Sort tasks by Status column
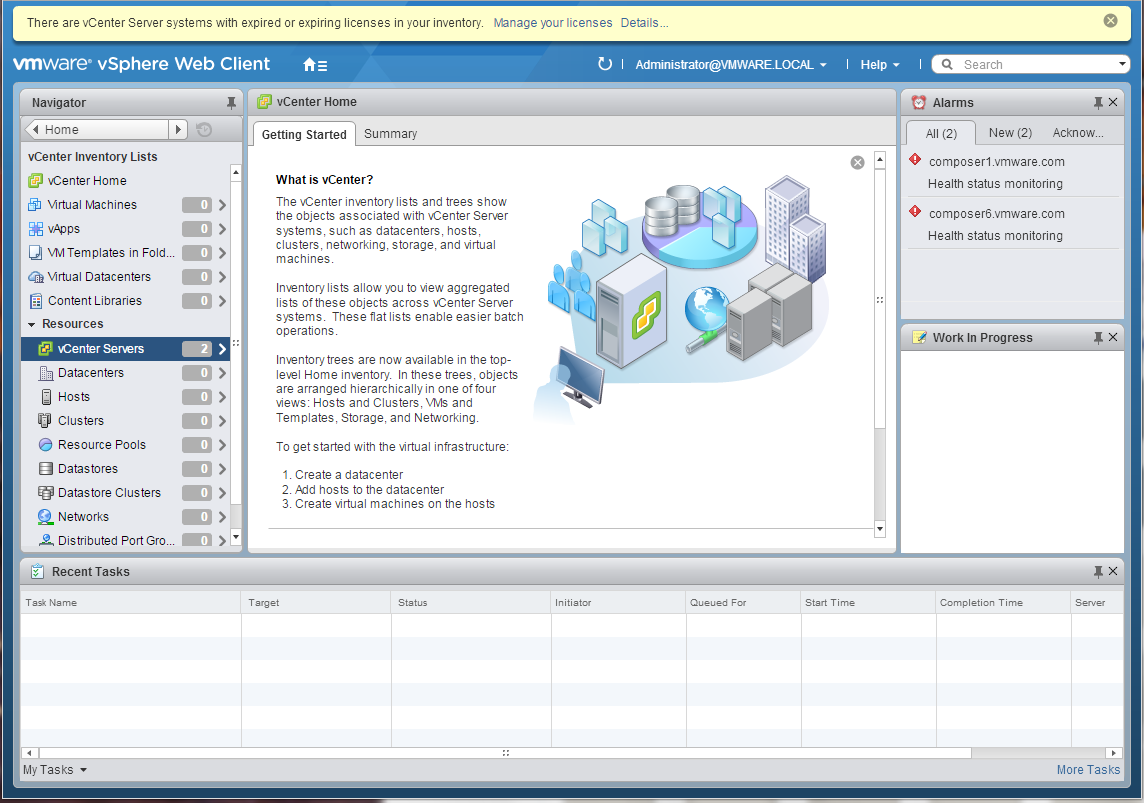The height and width of the screenshot is (803, 1144). tap(471, 602)
